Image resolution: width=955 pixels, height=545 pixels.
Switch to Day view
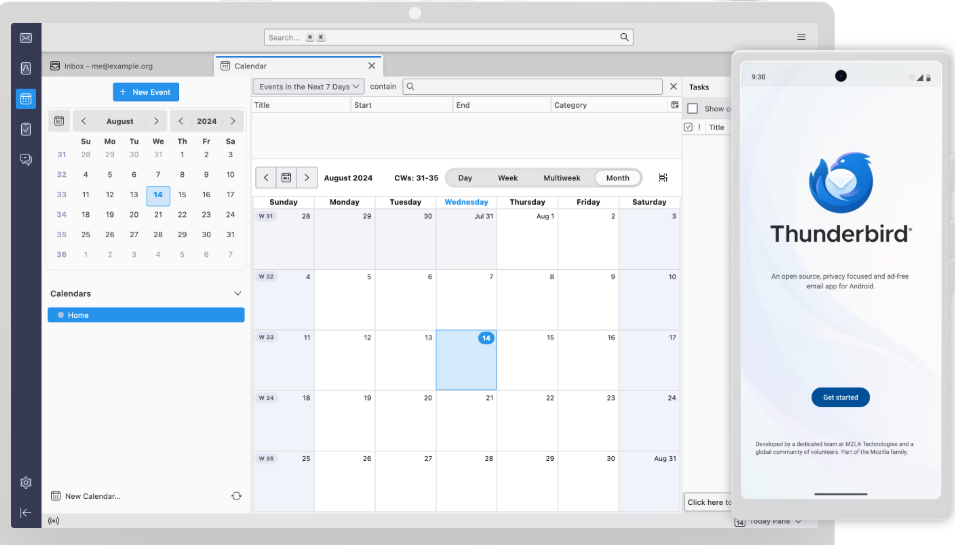(465, 178)
